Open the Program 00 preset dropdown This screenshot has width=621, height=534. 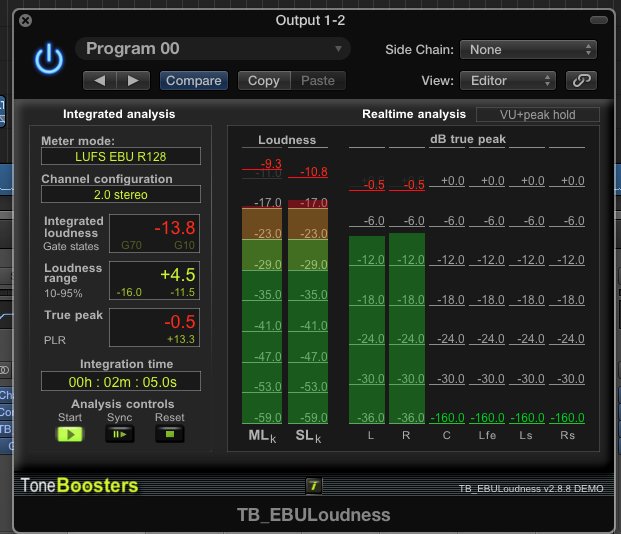(213, 49)
